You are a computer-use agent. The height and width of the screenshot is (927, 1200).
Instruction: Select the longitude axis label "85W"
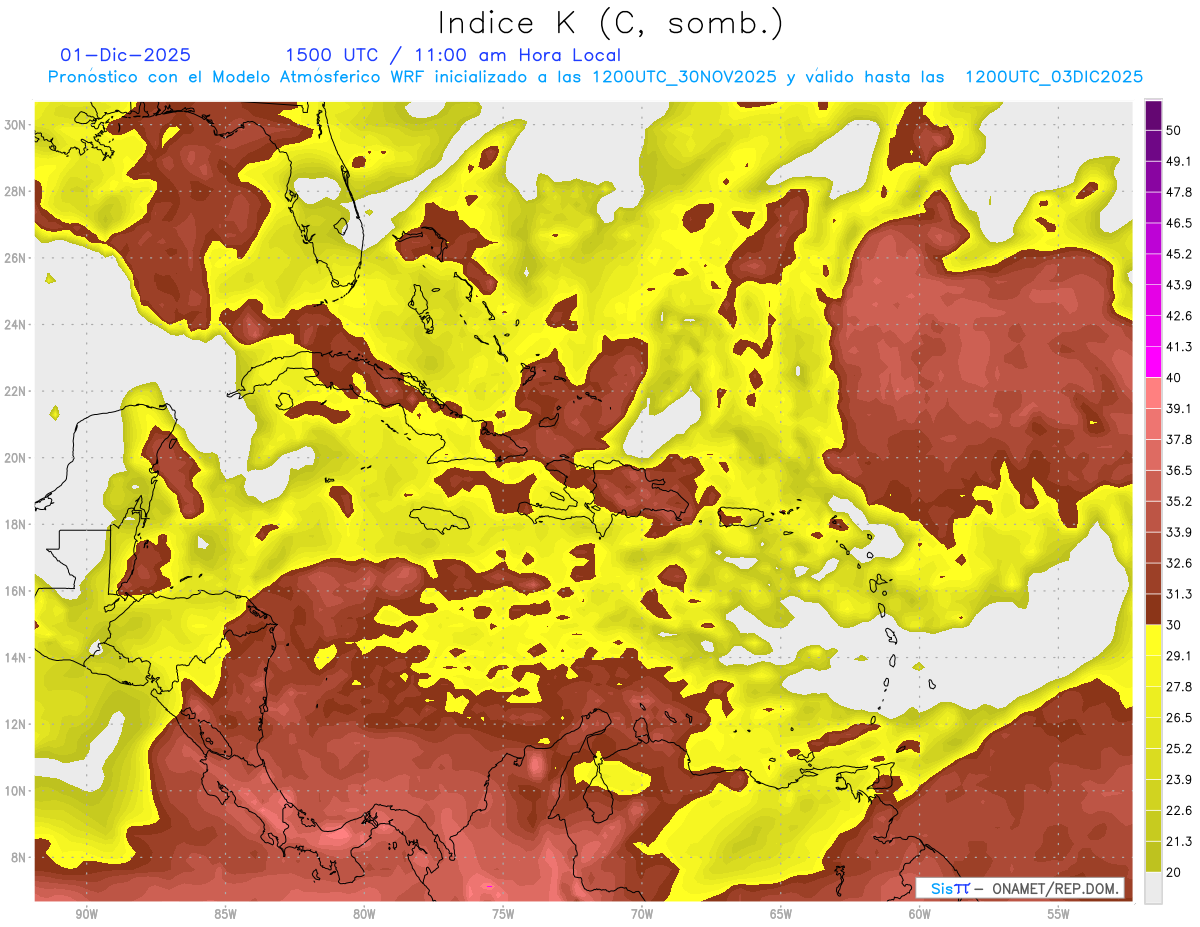[225, 914]
